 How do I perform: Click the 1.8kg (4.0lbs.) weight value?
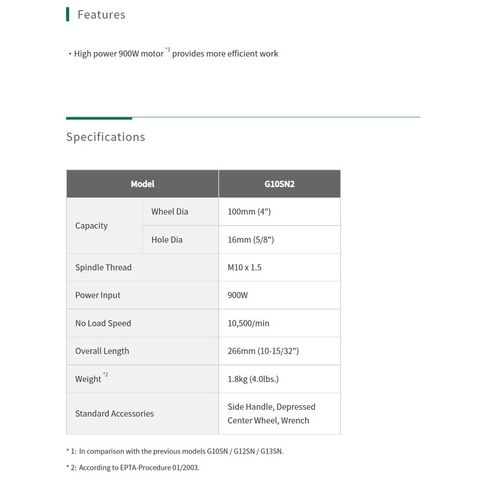pos(253,379)
